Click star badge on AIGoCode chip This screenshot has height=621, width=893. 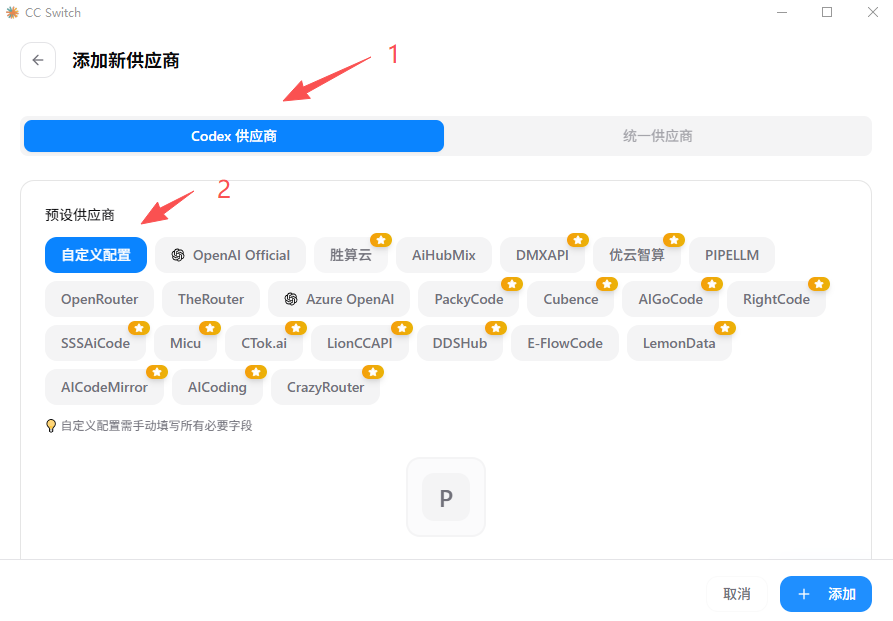pyautogui.click(x=712, y=284)
